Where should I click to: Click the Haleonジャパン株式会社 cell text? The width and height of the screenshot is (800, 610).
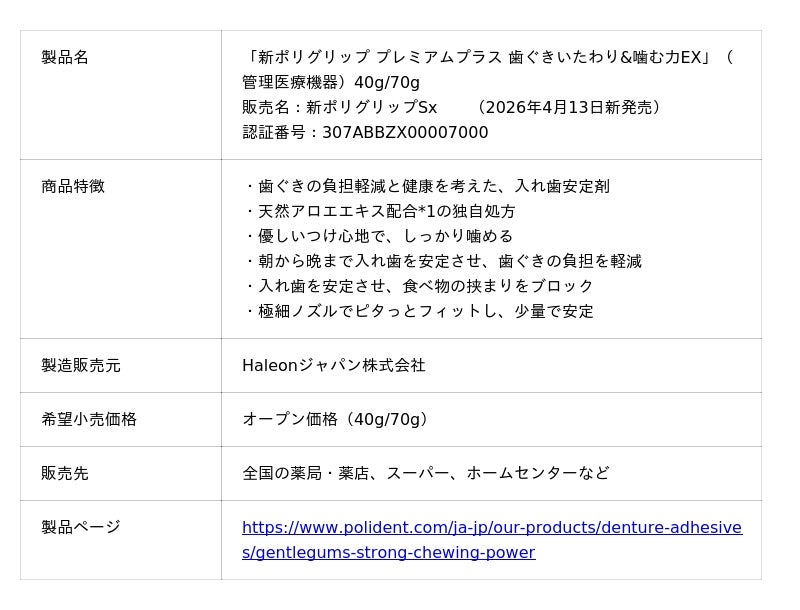(334, 366)
